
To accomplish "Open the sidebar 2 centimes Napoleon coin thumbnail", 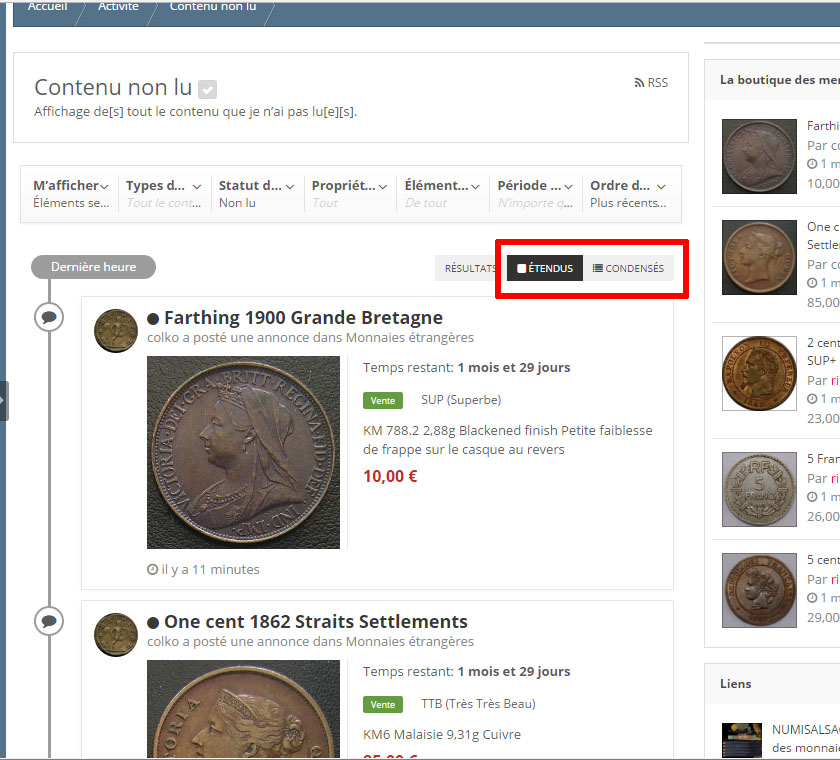I will tap(759, 373).
